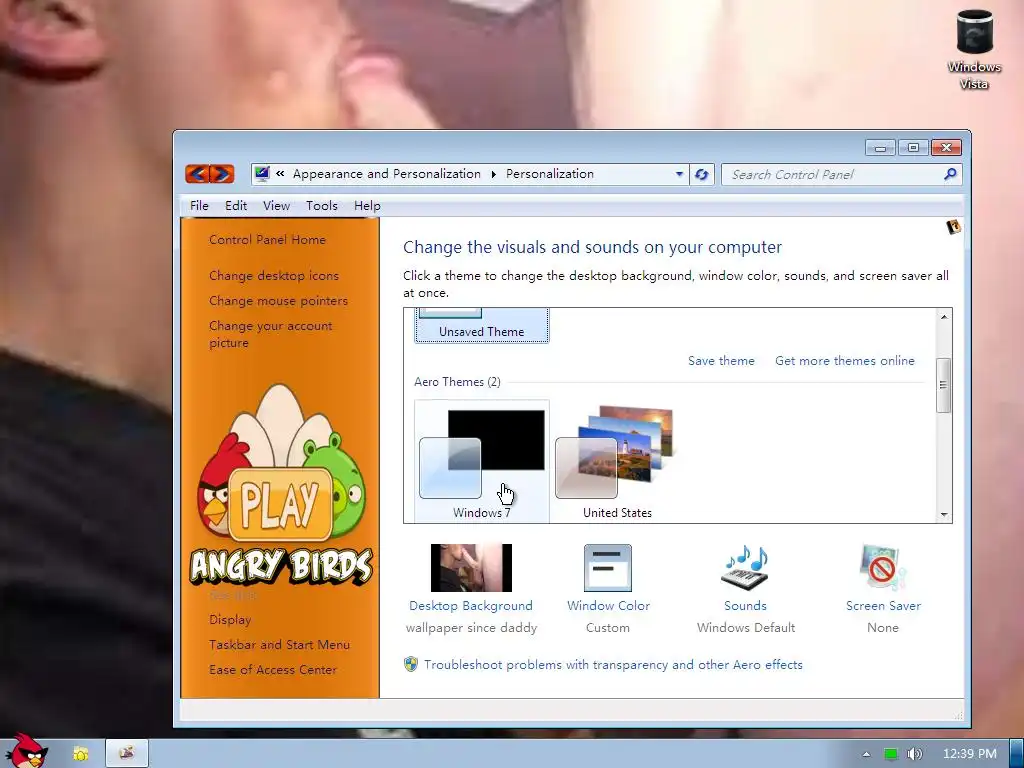Viewport: 1024px width, 768px height.
Task: Select the United States theme
Action: point(617,461)
